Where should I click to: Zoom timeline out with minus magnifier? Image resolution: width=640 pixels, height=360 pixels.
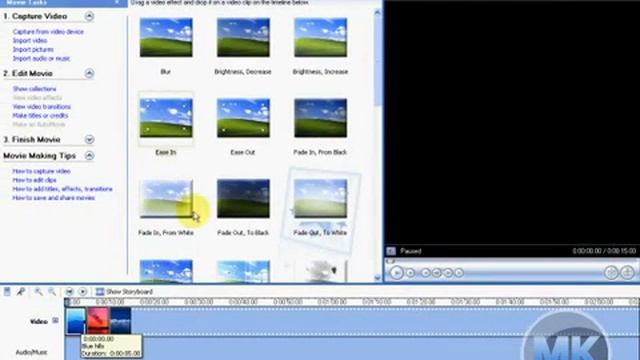coord(52,291)
